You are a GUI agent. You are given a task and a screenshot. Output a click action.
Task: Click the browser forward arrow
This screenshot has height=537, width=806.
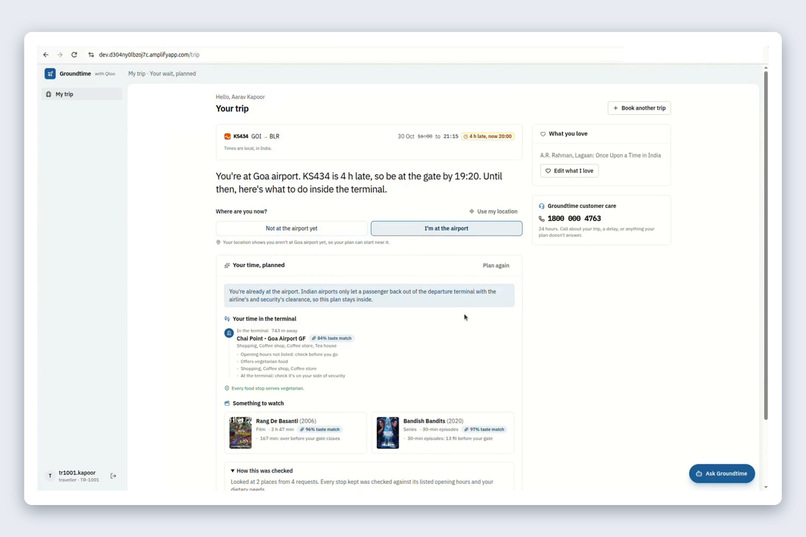click(x=60, y=54)
